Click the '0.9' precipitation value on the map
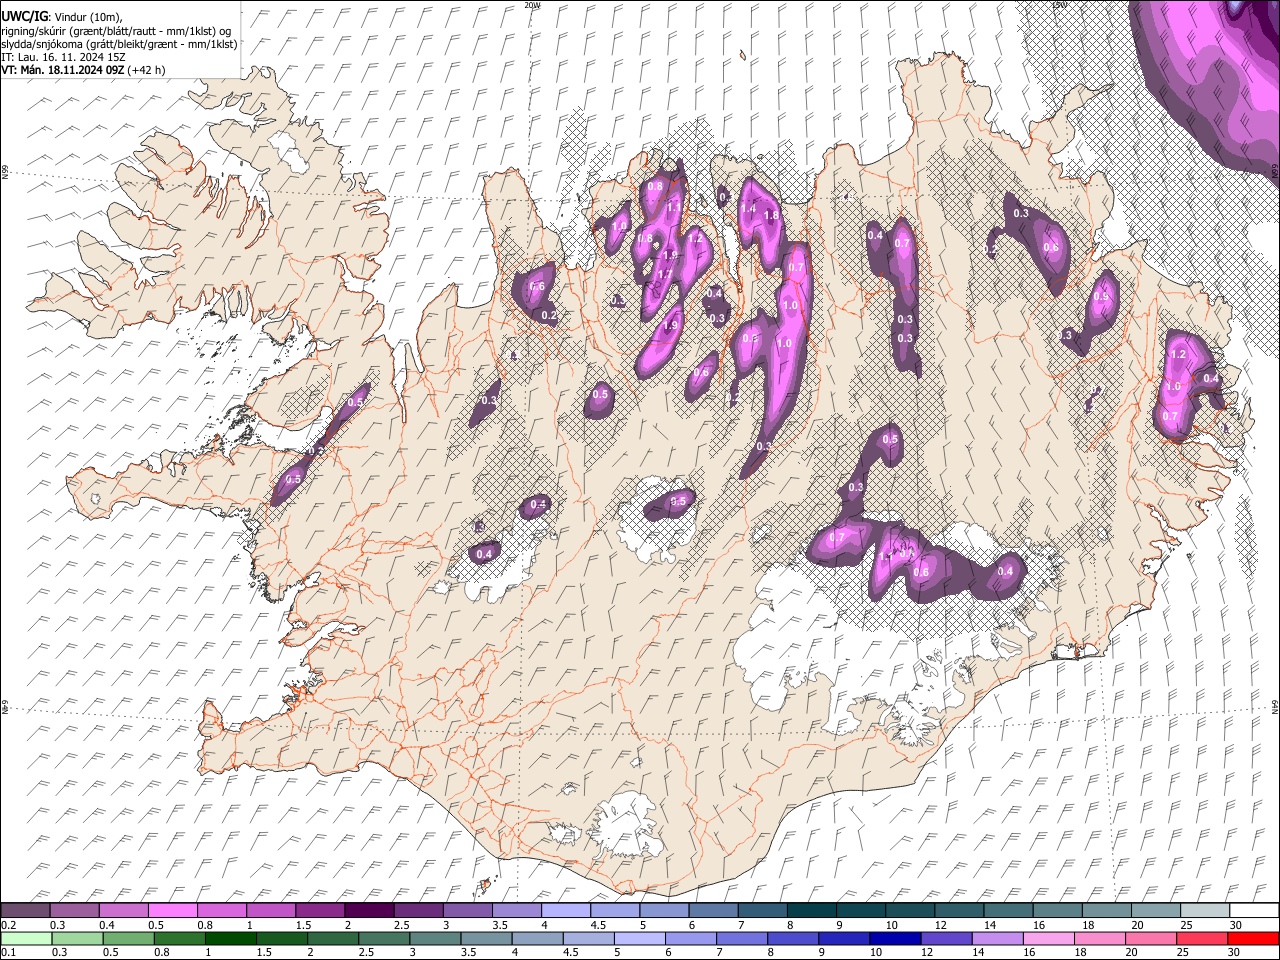Screen dimensions: 1280x960 click(x=1102, y=297)
